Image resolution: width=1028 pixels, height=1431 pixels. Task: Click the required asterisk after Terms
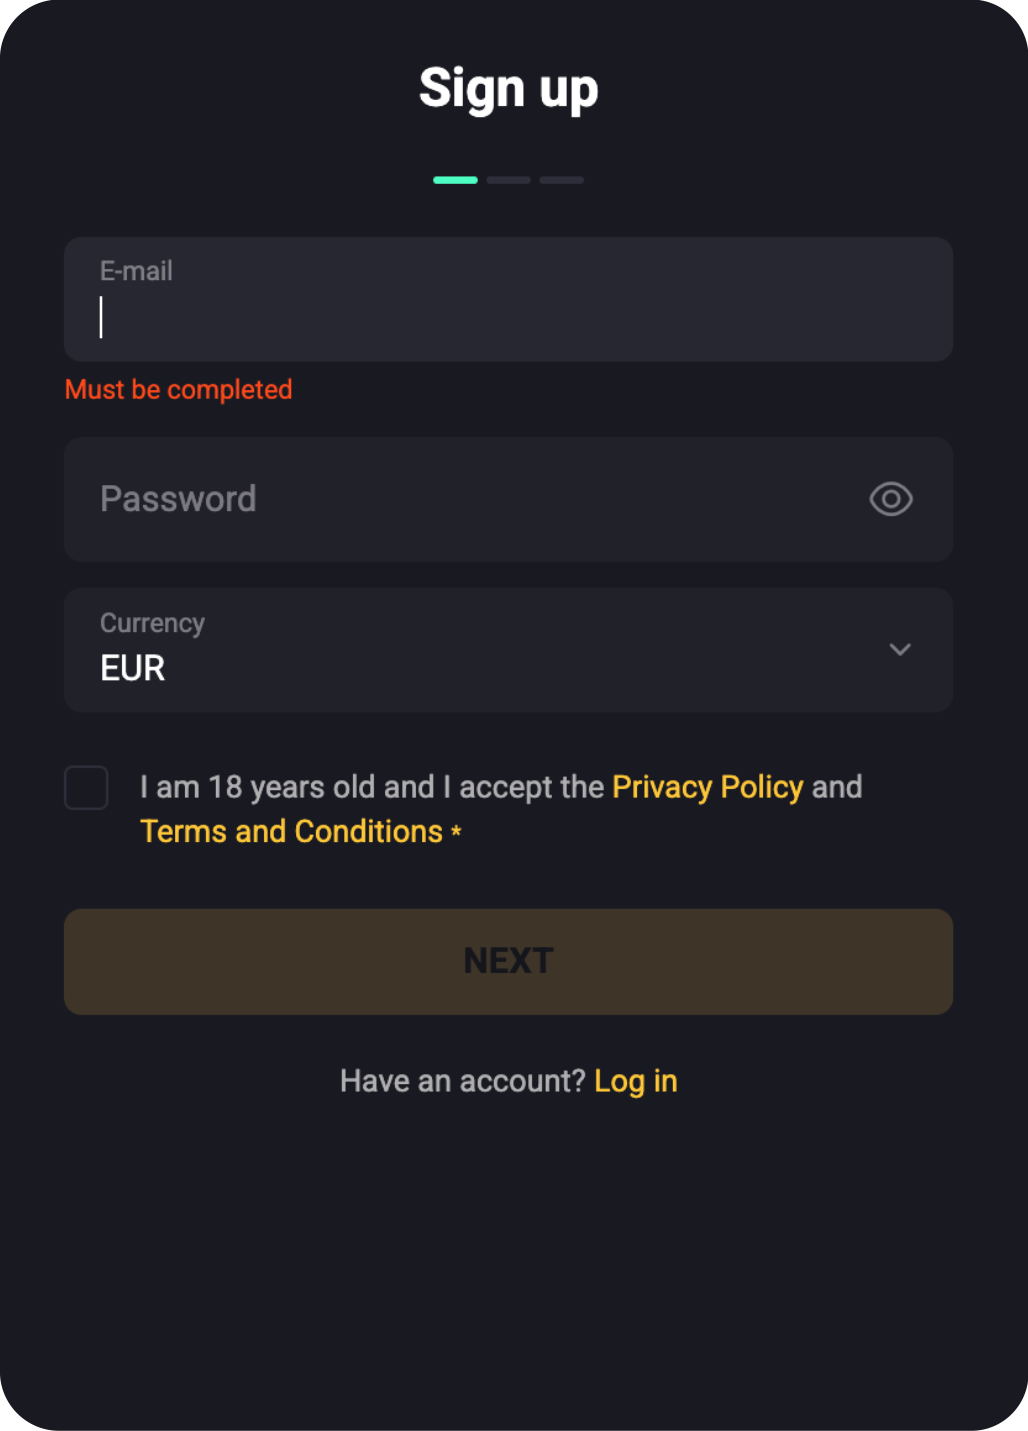(456, 831)
